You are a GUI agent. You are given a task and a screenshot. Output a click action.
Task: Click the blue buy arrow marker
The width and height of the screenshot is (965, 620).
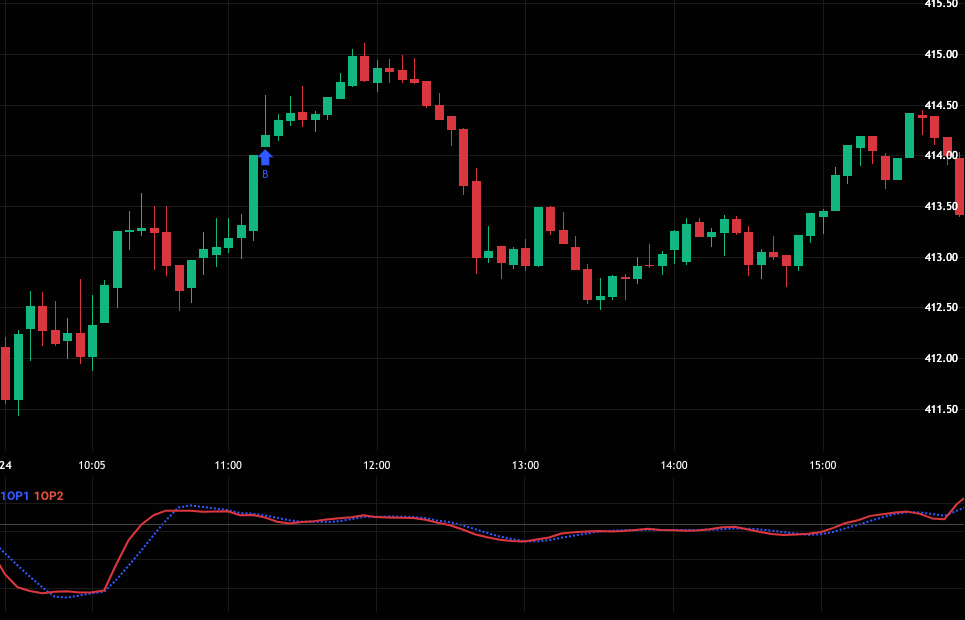pos(265,157)
